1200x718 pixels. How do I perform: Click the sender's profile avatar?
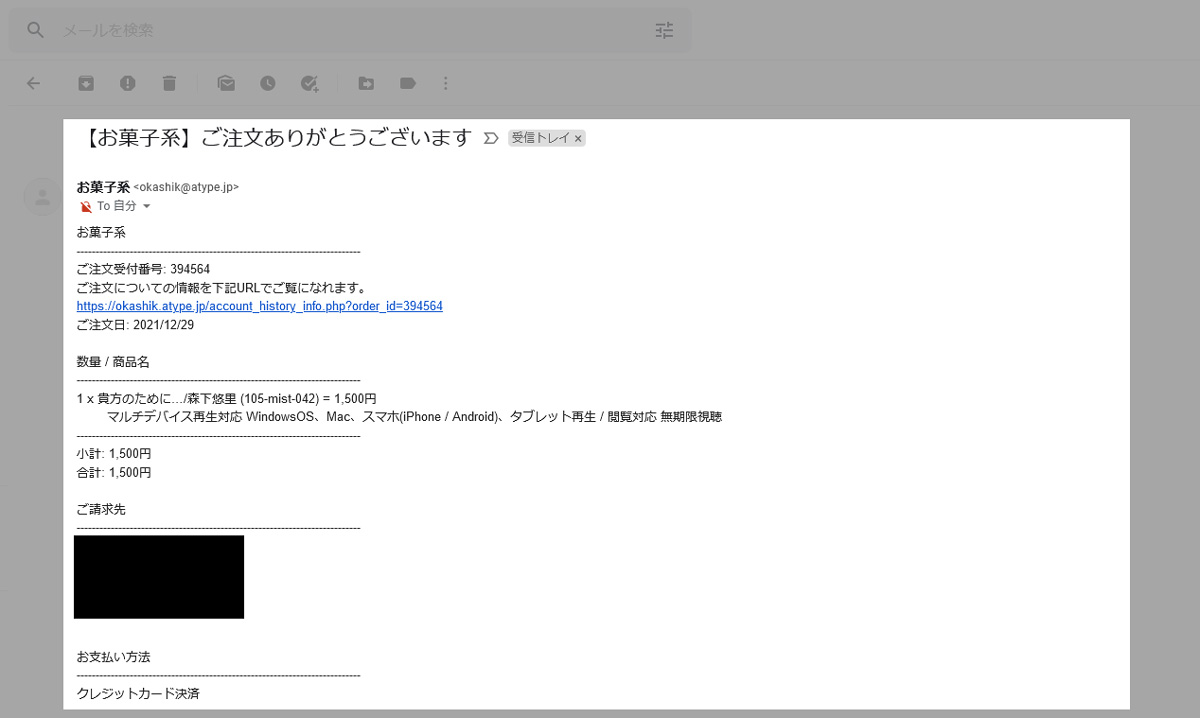(x=42, y=196)
